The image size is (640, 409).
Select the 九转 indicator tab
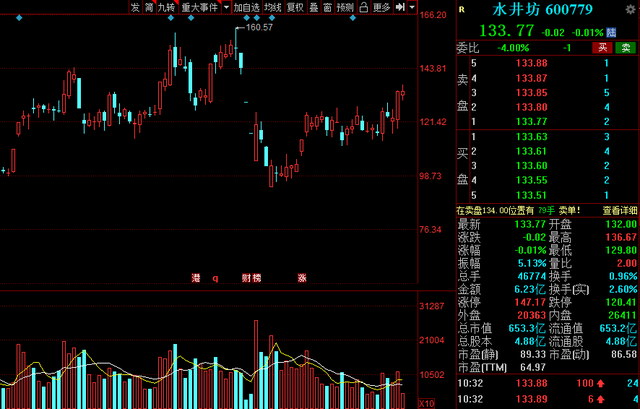[167, 7]
